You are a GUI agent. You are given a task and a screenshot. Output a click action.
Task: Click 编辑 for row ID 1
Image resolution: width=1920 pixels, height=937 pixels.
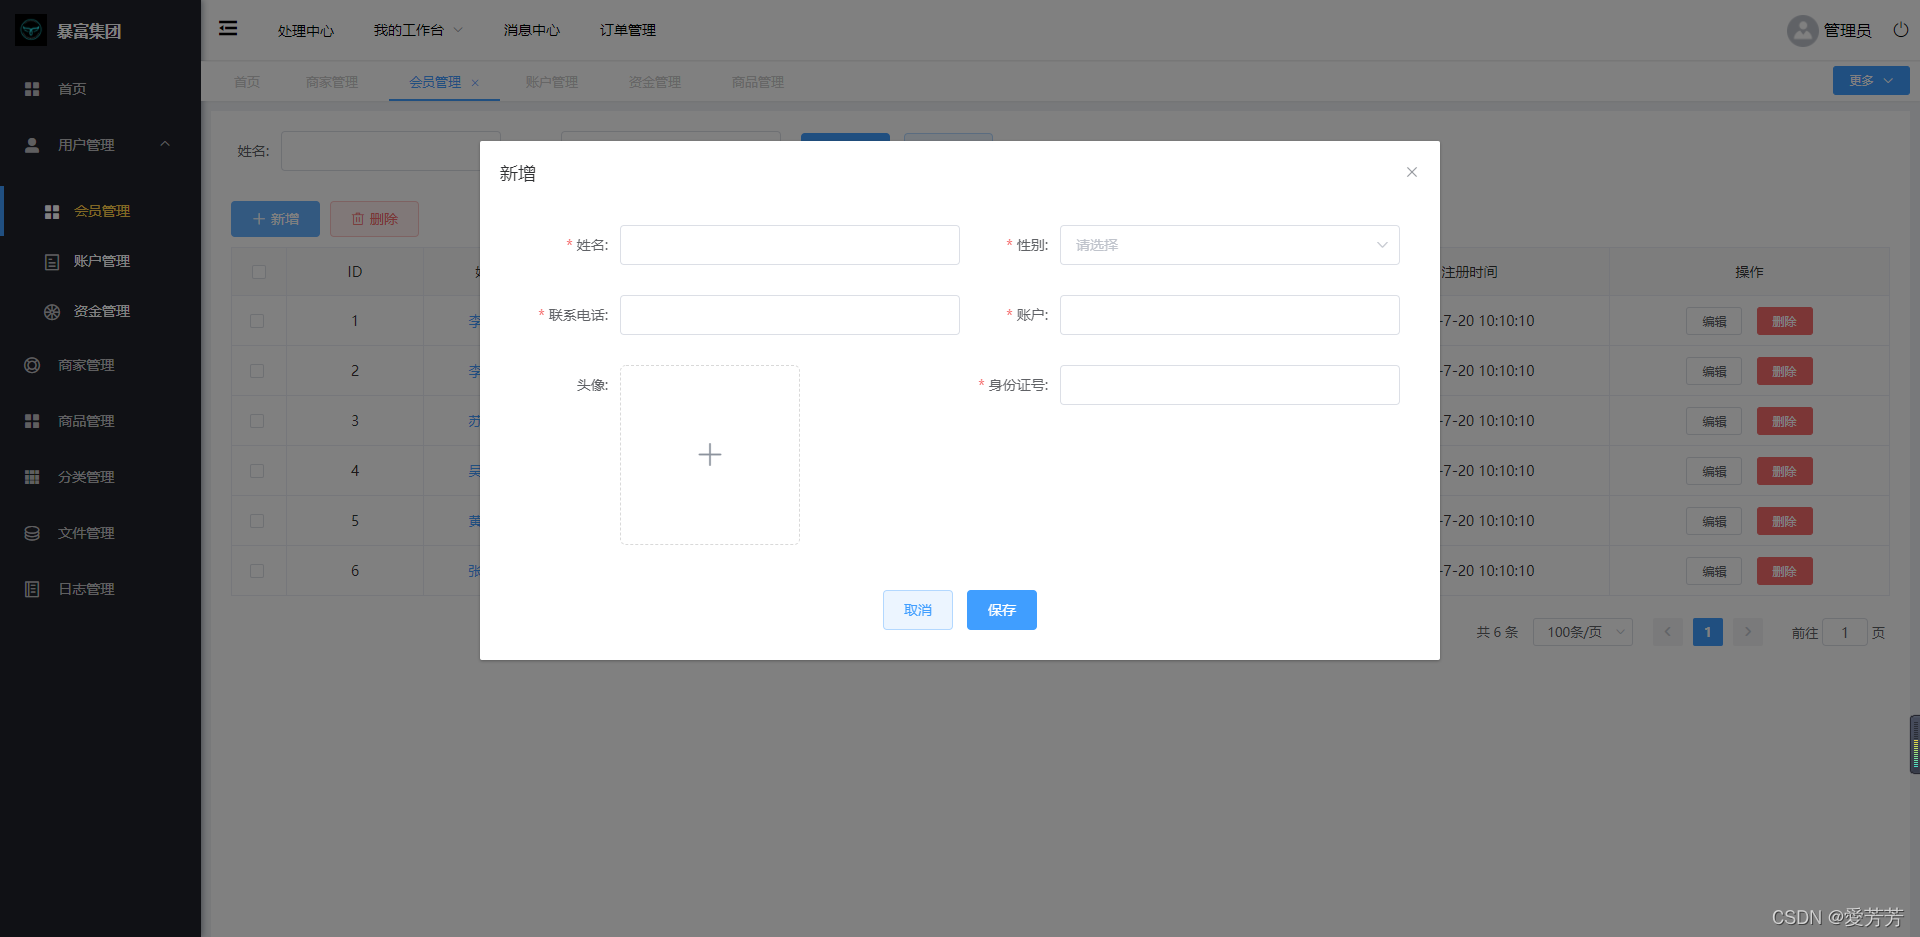(1714, 321)
